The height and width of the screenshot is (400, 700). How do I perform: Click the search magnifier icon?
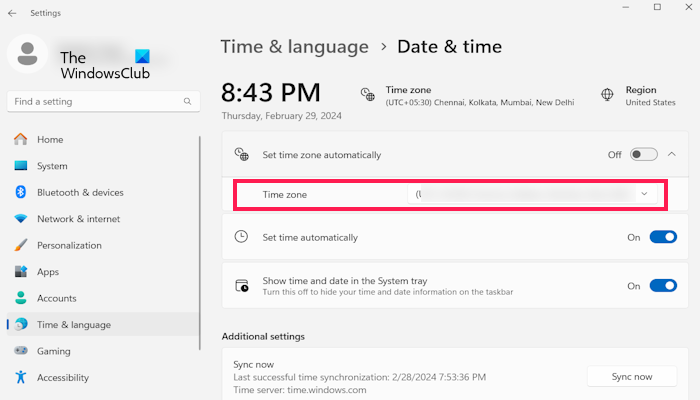pyautogui.click(x=187, y=101)
